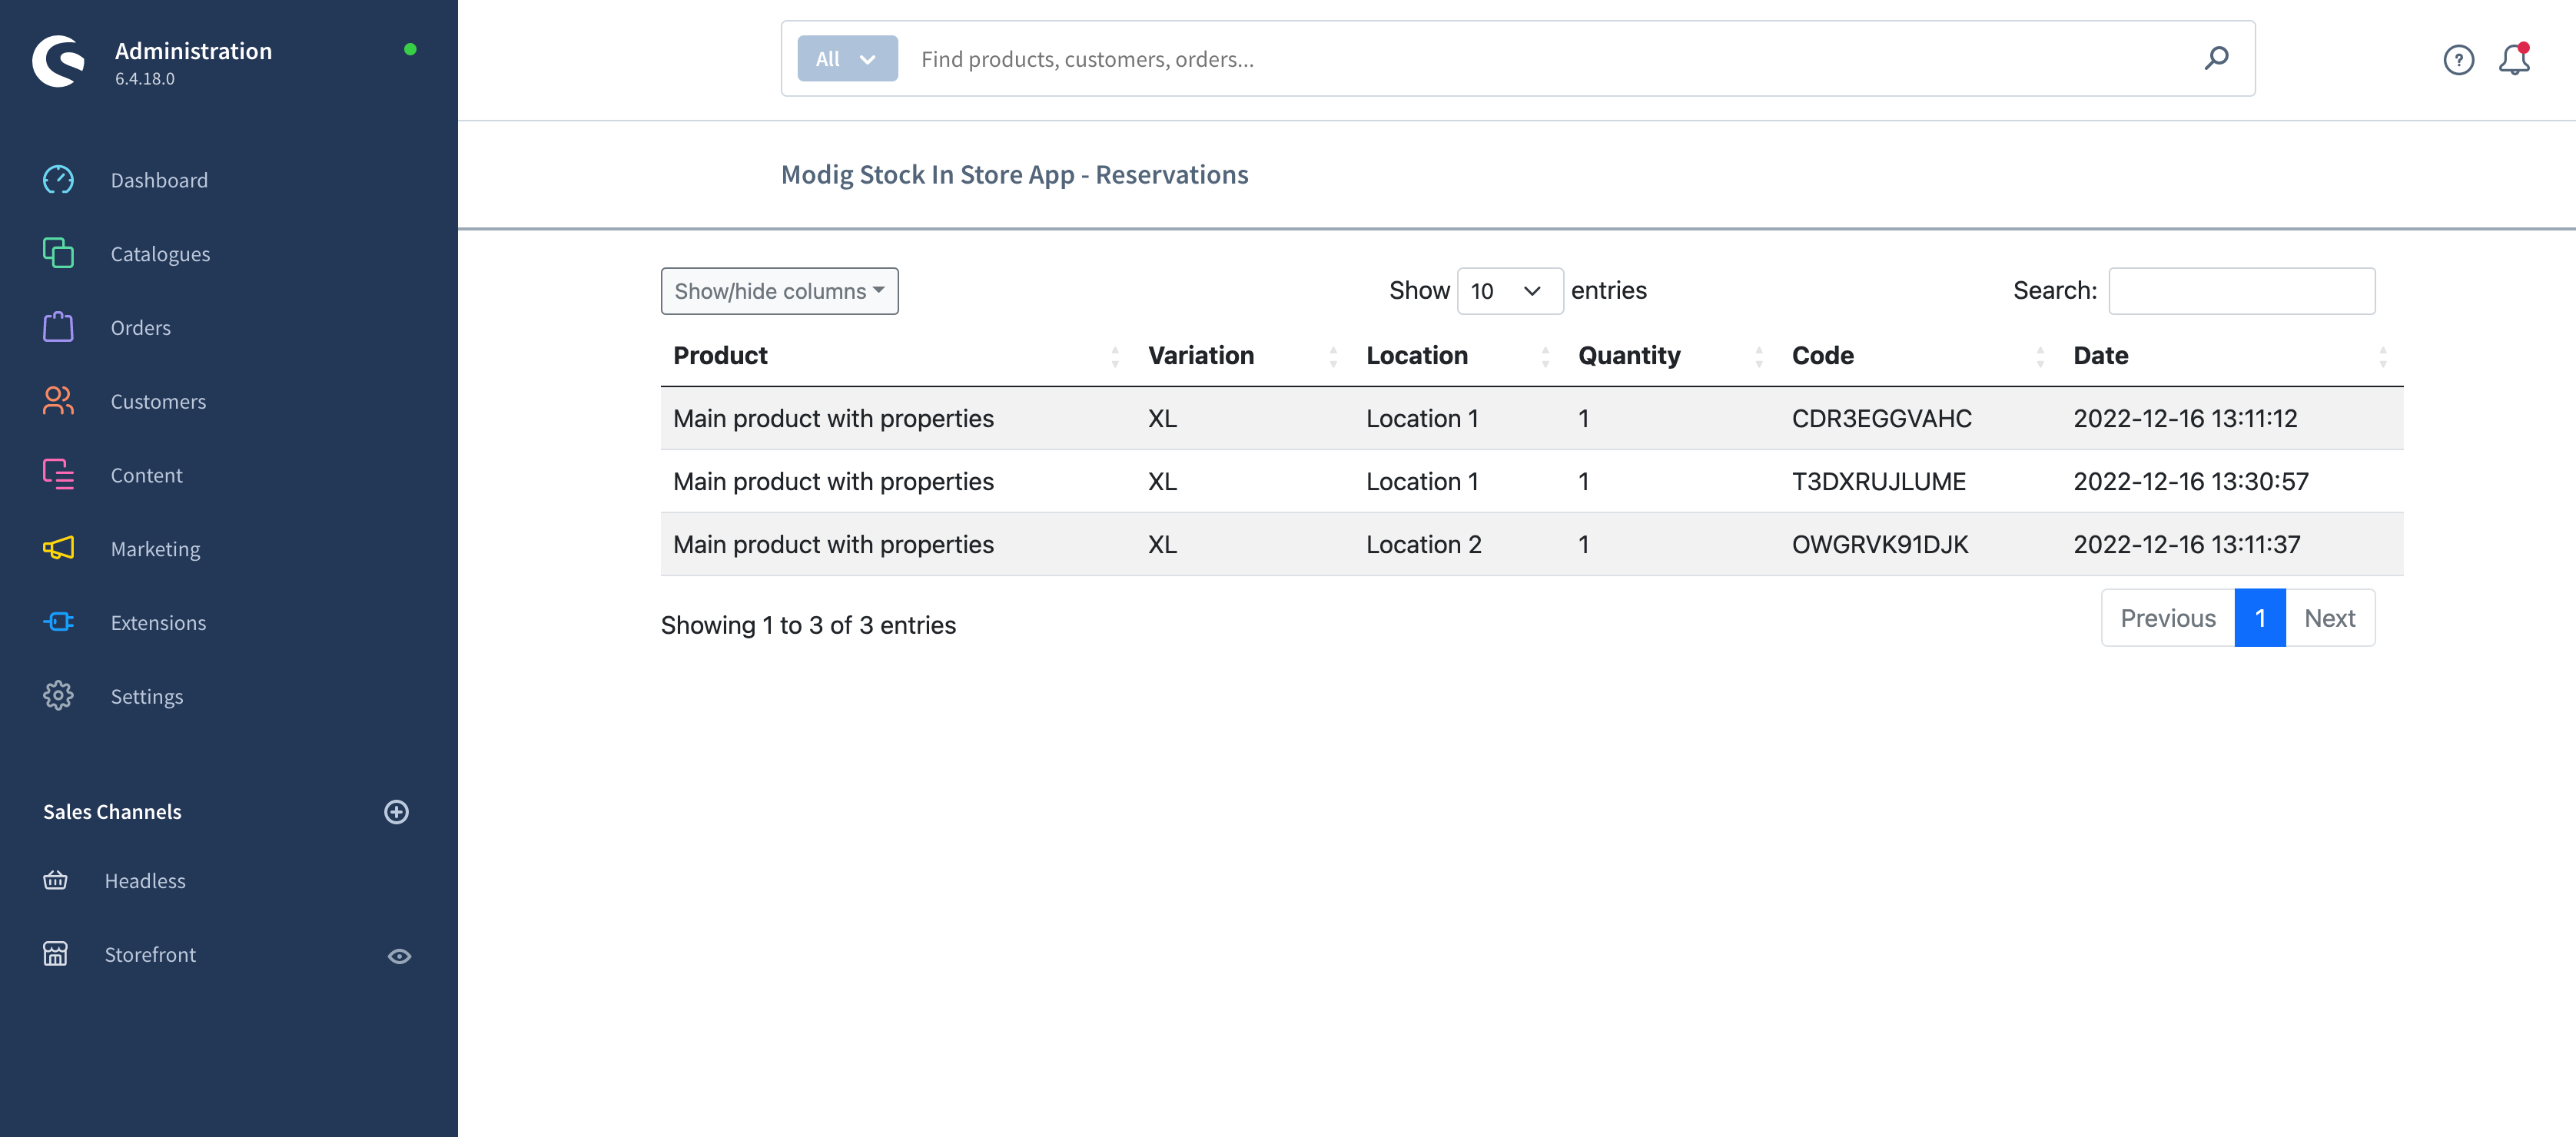2576x1137 pixels.
Task: Click code T3DXRUJLUME cell
Action: [1878, 482]
